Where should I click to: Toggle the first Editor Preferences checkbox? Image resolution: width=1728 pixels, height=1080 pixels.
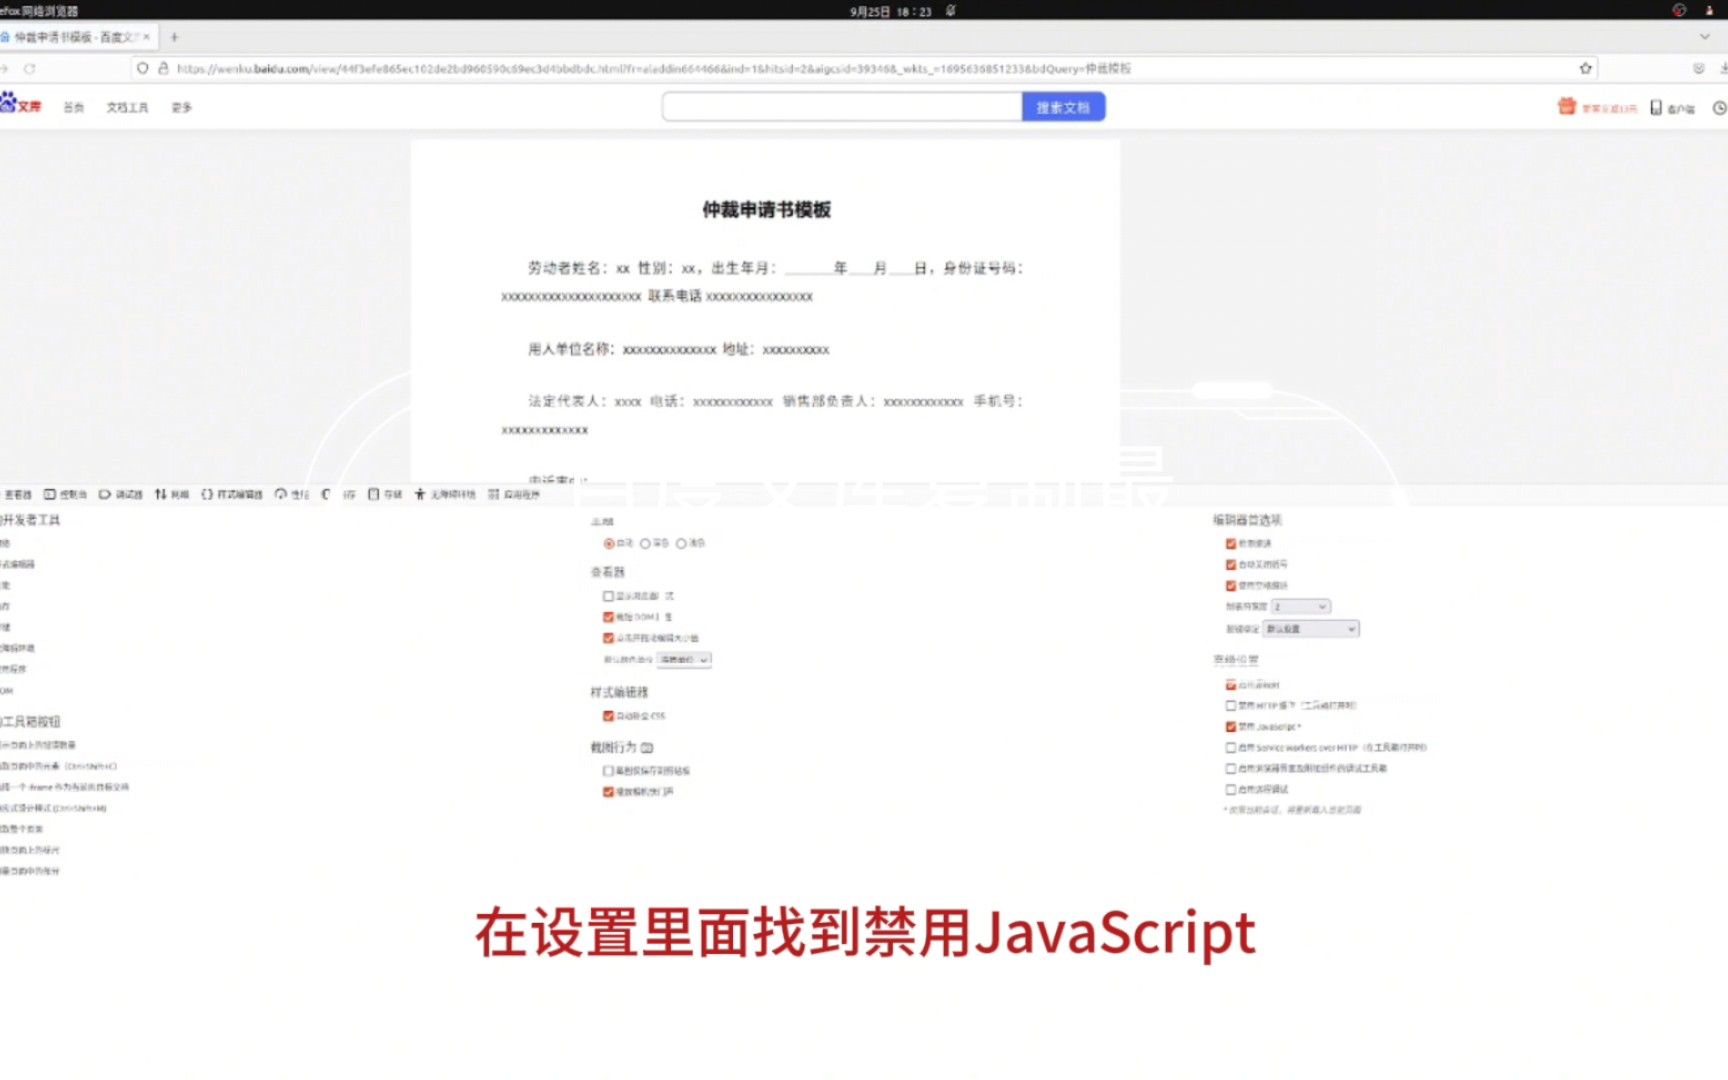pos(1231,544)
